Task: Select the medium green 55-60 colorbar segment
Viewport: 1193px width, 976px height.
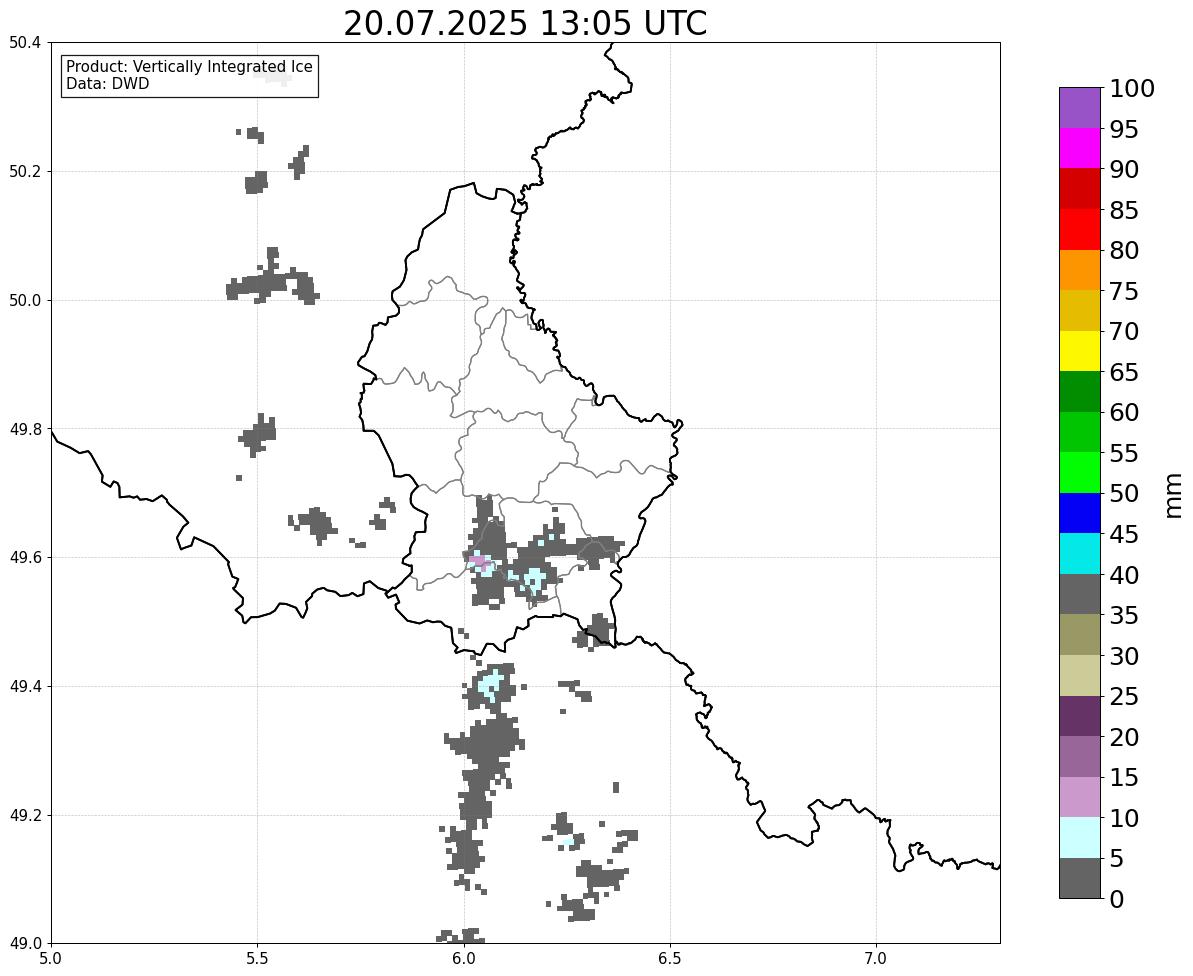Action: 1080,432
